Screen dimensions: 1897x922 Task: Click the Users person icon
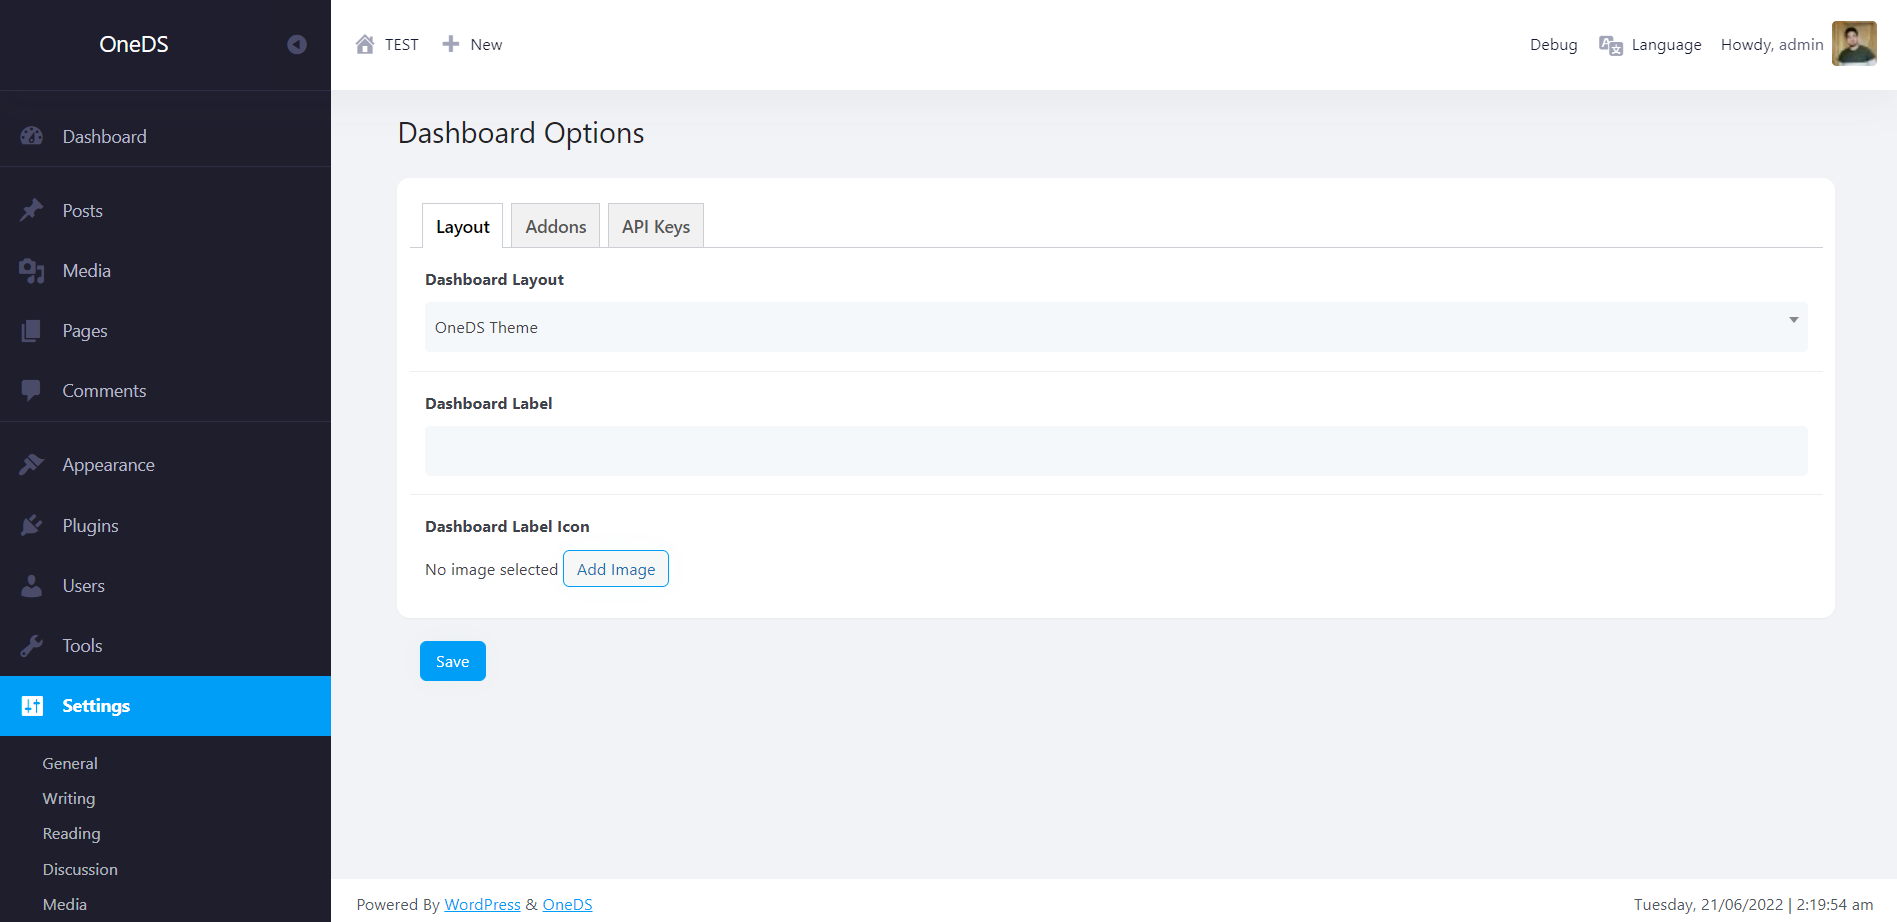click(32, 586)
